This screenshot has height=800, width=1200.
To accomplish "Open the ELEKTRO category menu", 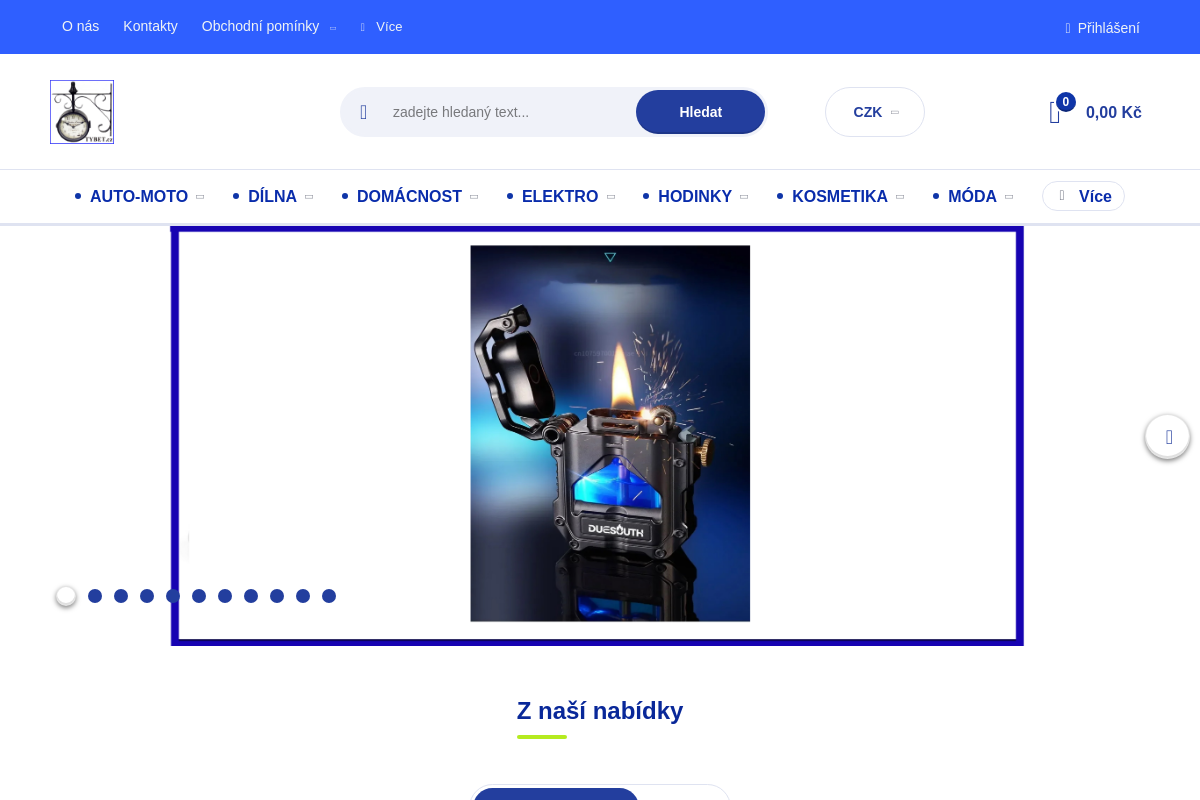I will 560,197.
